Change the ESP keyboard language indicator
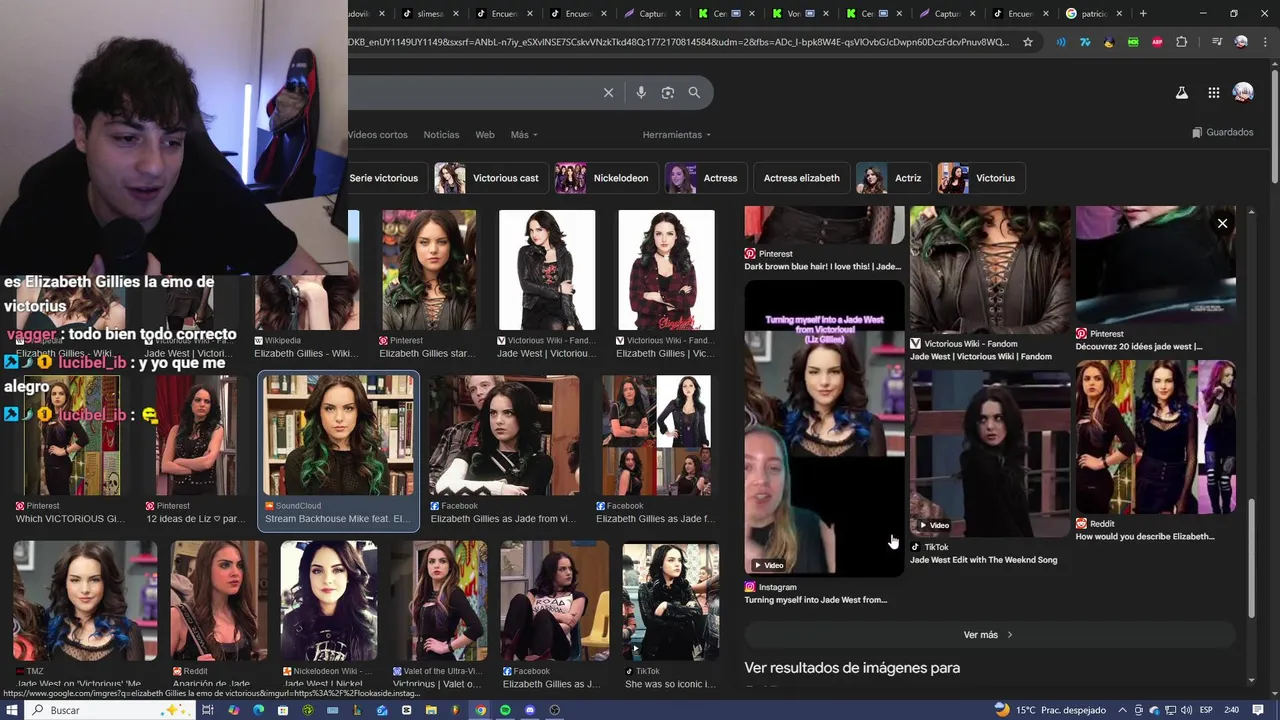This screenshot has width=1280, height=720. 1206,710
